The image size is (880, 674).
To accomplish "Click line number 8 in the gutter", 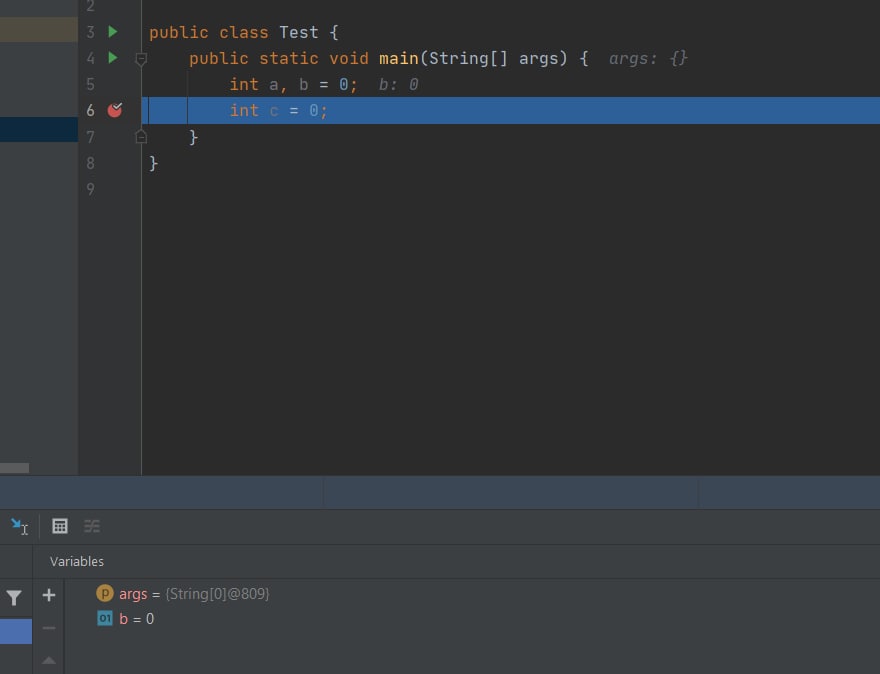I will (90, 163).
